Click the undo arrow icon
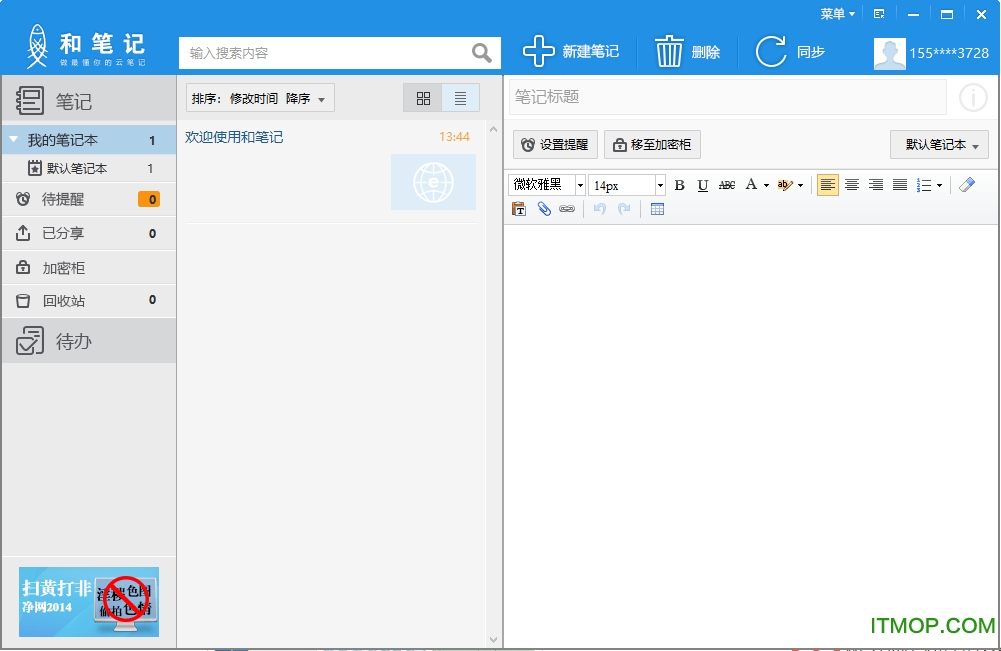 coord(599,209)
